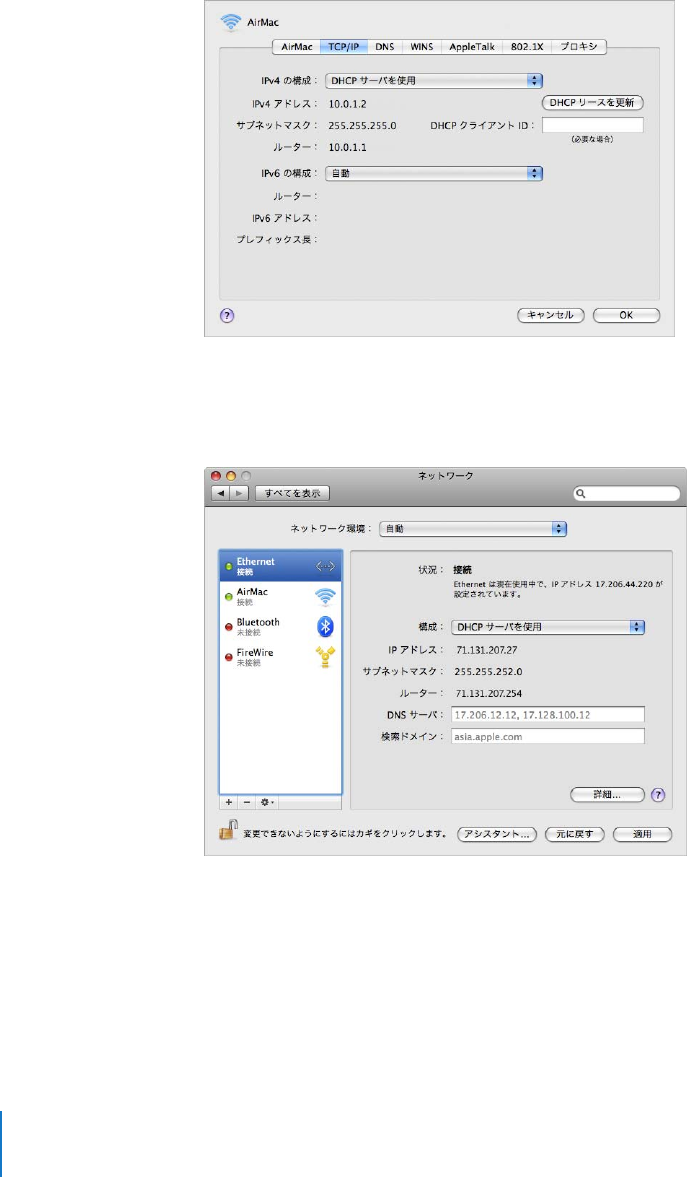Switch to the AppleTalk tab
The width and height of the screenshot is (687, 1177).
point(472,47)
